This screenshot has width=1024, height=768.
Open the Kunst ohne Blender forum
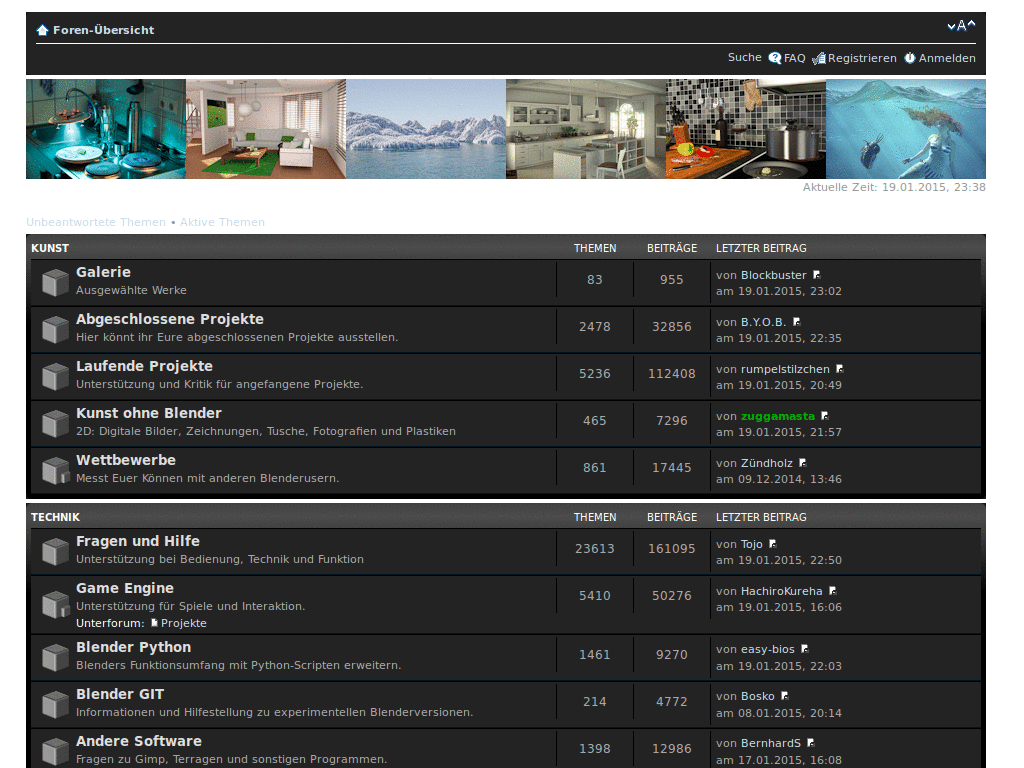tap(149, 413)
